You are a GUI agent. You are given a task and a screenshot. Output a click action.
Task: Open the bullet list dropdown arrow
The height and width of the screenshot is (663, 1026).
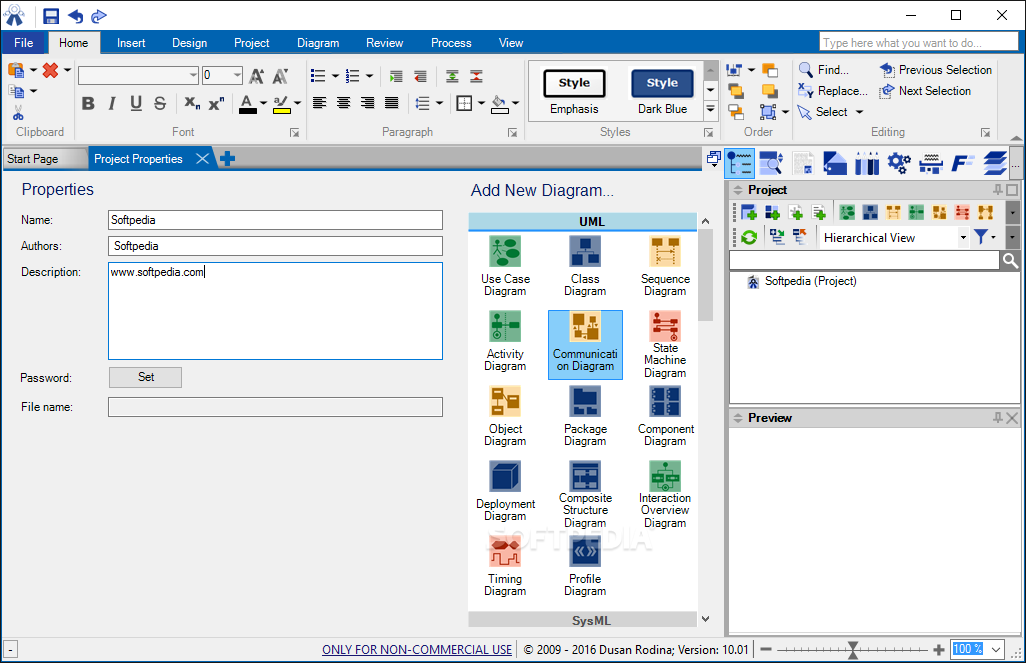point(335,76)
